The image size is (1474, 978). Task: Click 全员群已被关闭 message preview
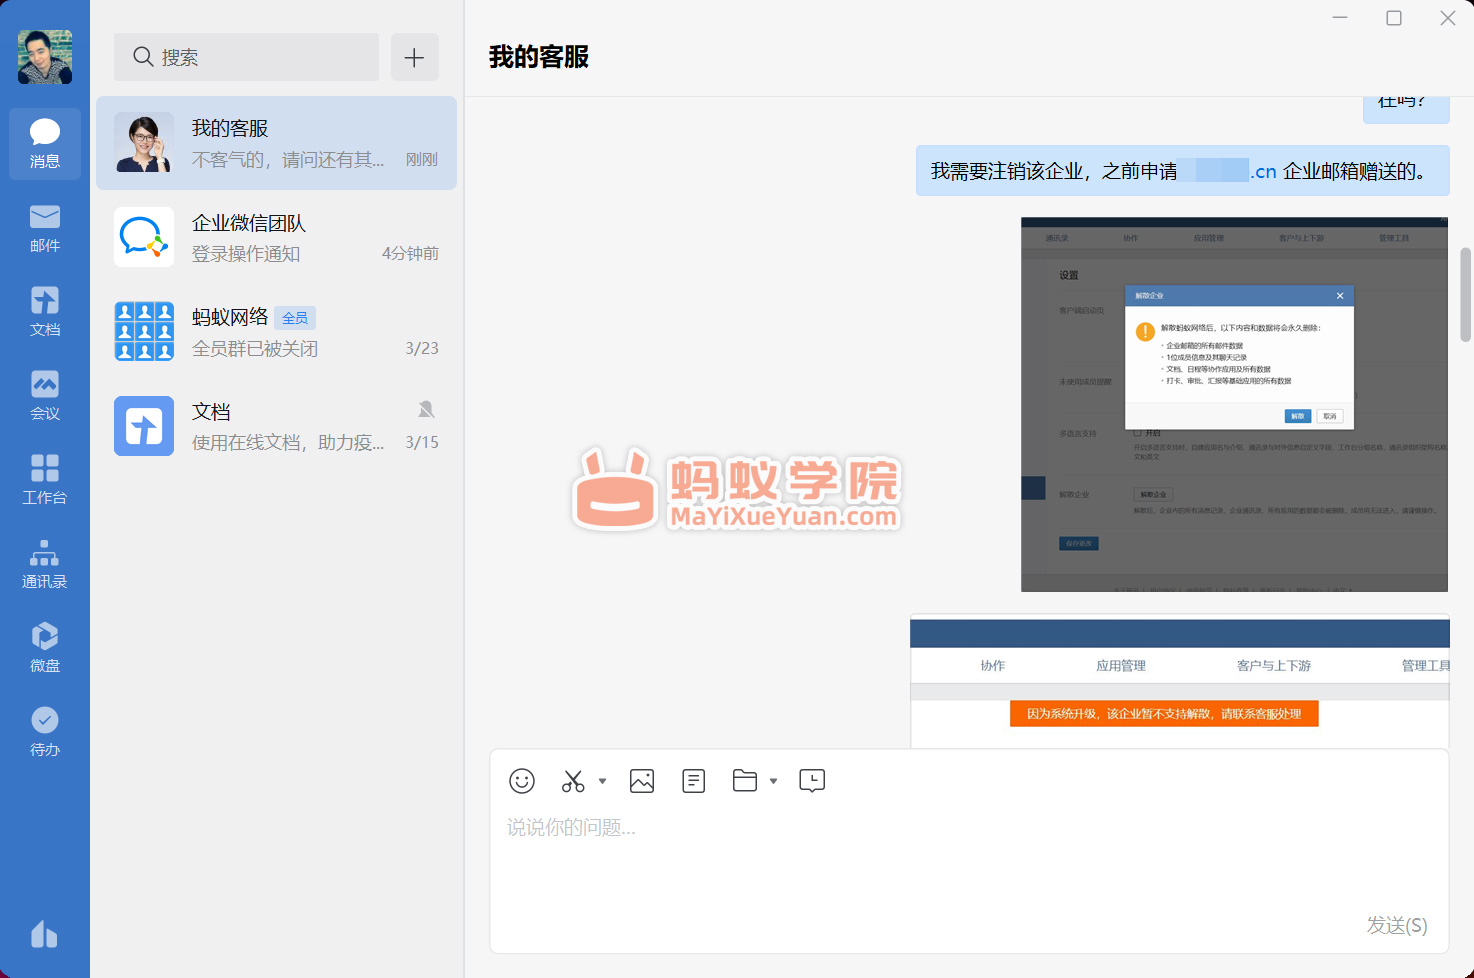[255, 348]
